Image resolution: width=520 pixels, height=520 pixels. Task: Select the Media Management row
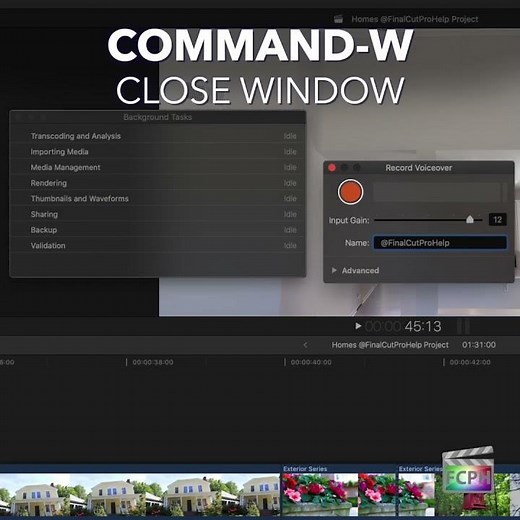pos(158,167)
